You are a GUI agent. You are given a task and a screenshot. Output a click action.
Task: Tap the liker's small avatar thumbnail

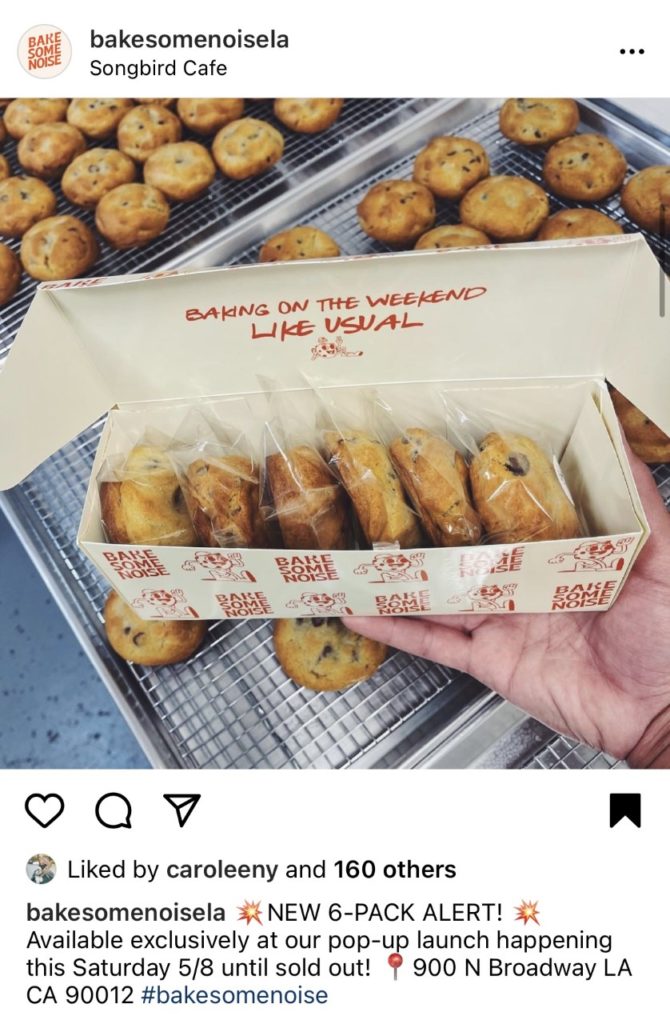[40, 869]
